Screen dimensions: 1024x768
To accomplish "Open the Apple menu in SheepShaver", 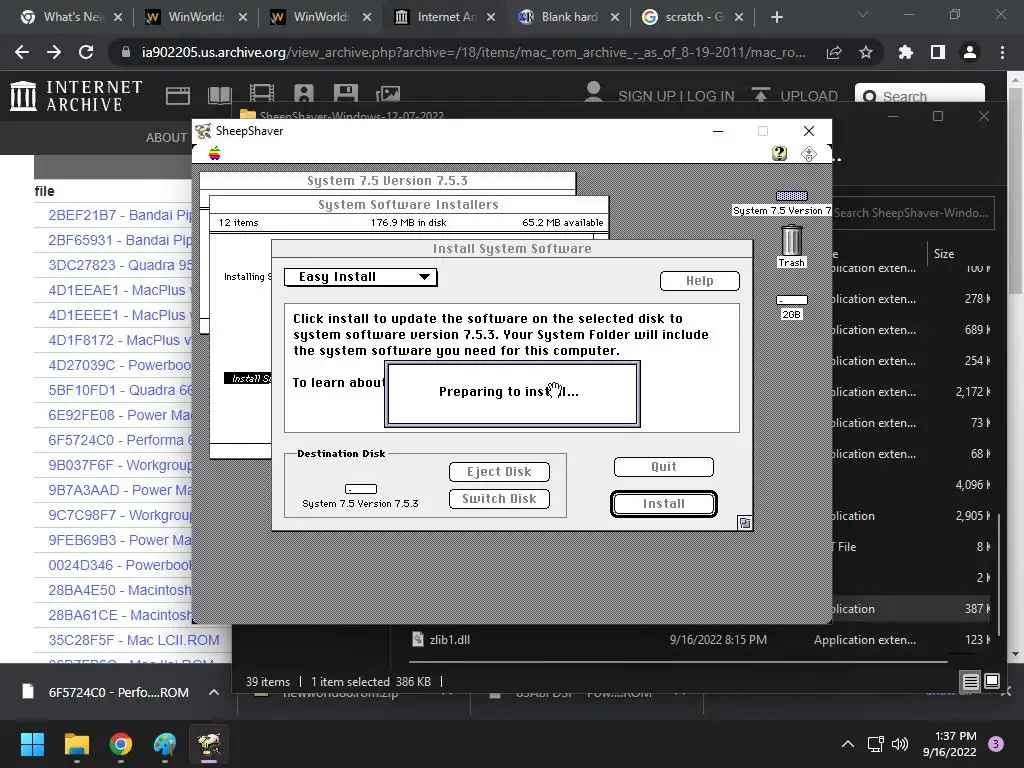I will (214, 153).
